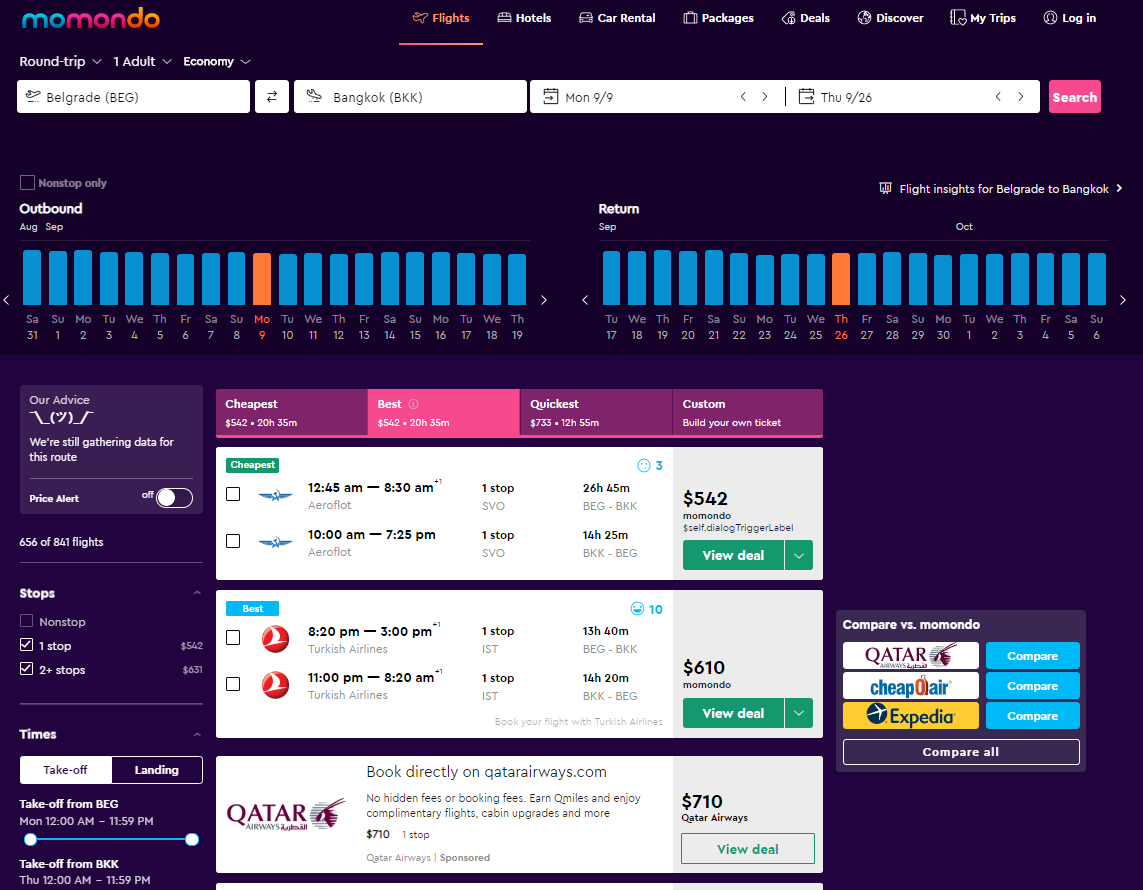The height and width of the screenshot is (890, 1143).
Task: Open rating score 10 on Turkish result
Action: coord(647,609)
